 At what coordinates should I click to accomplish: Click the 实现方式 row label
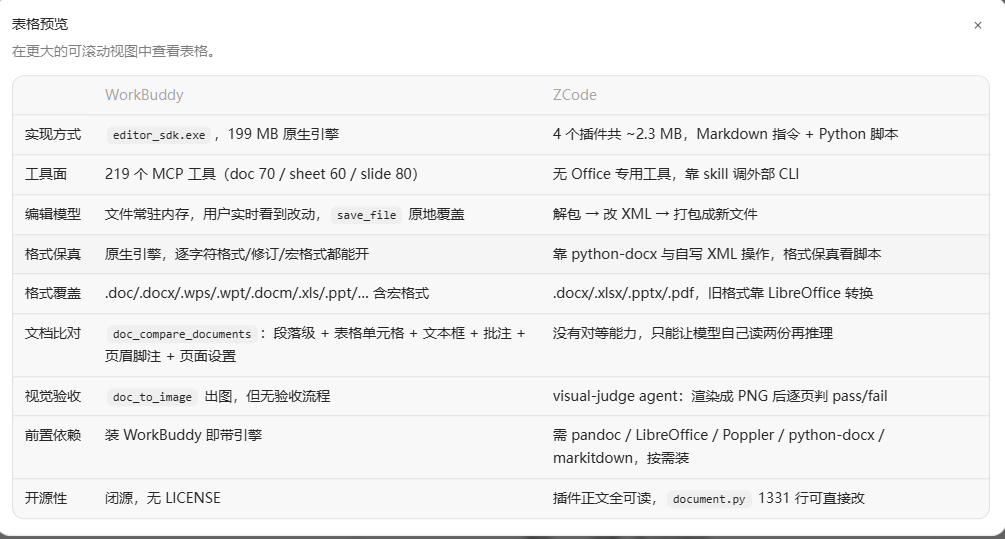coord(53,135)
